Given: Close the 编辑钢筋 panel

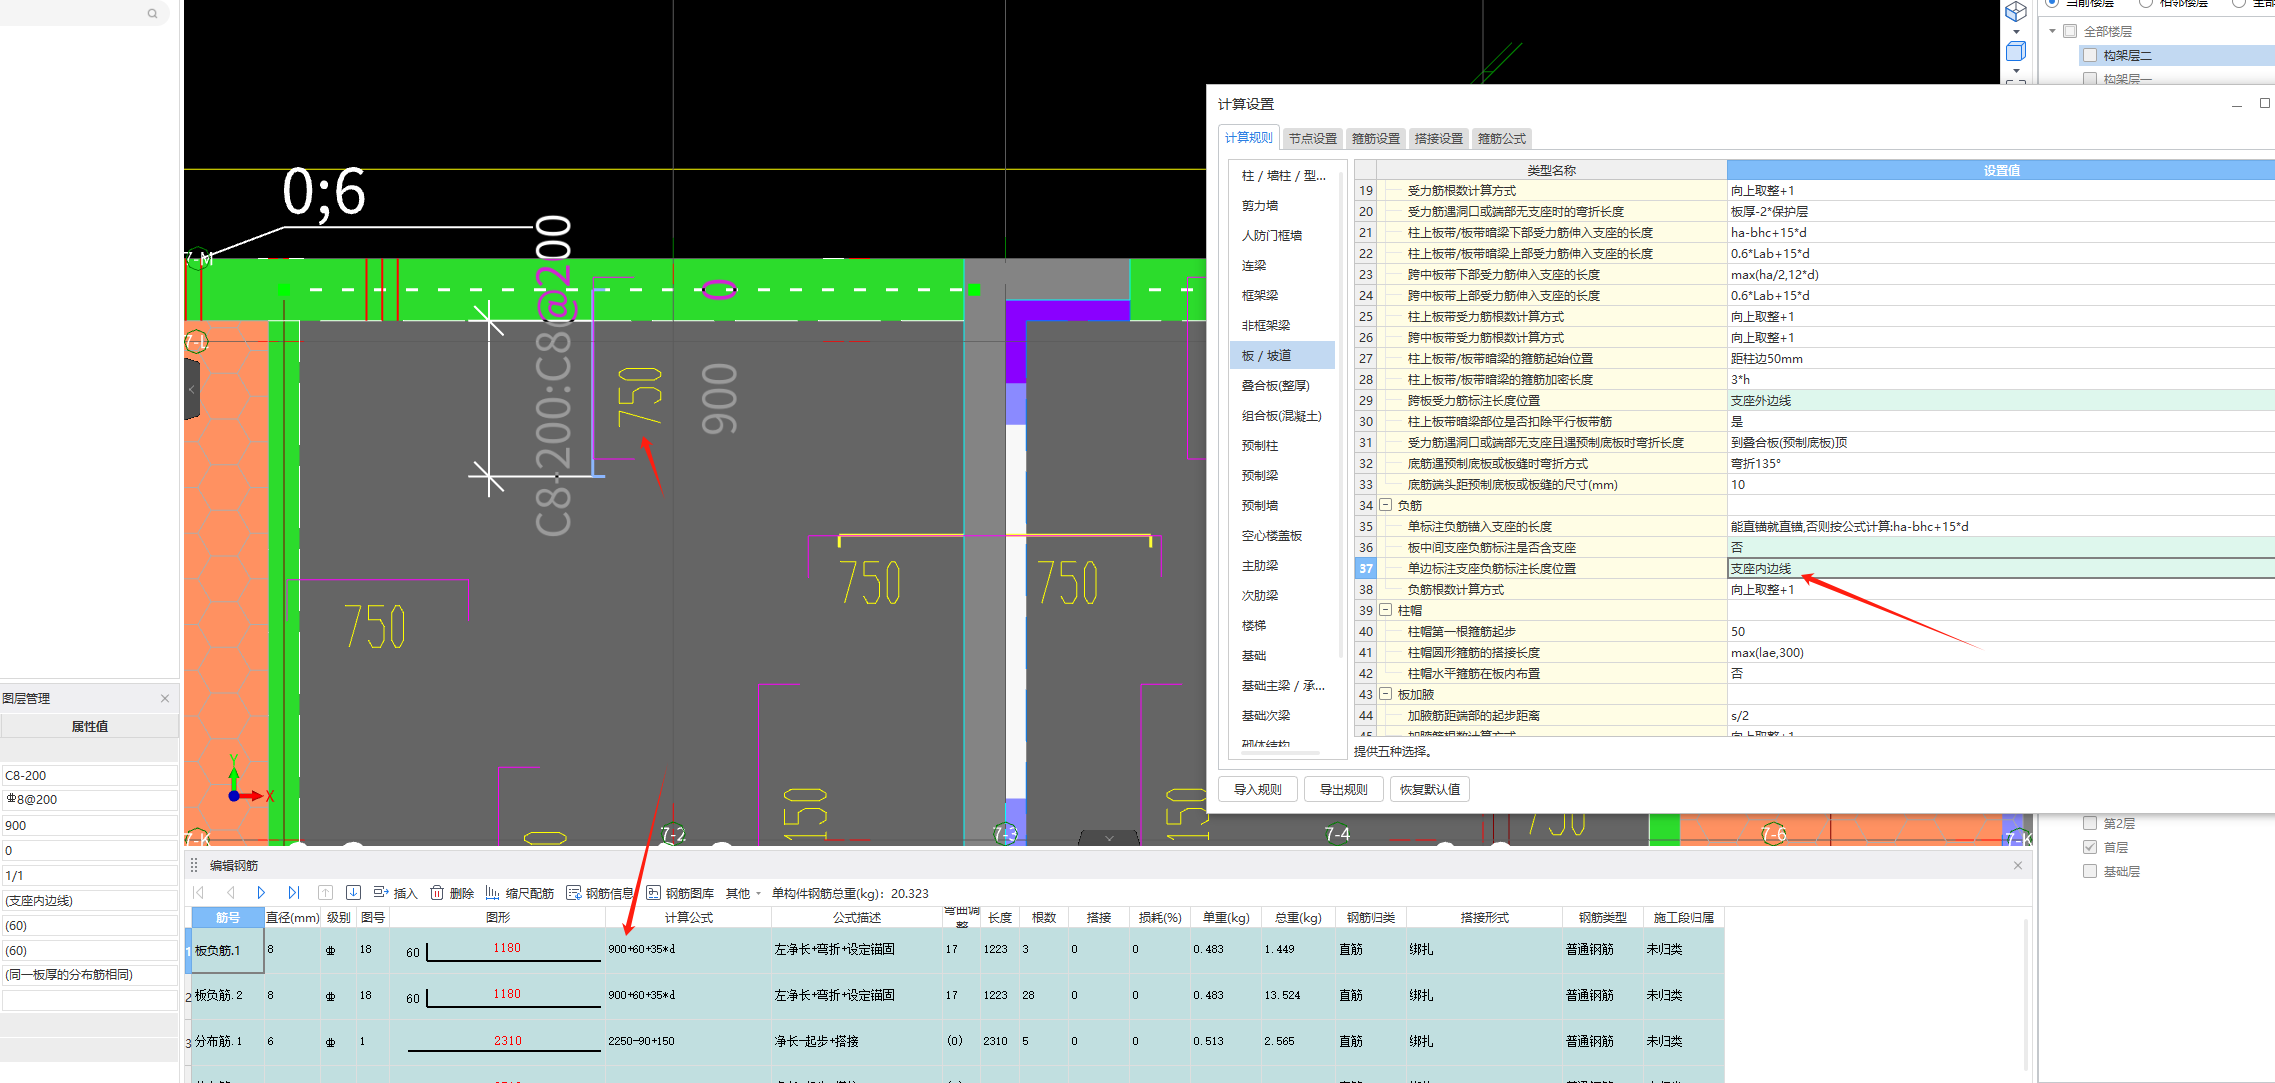Looking at the screenshot, I should pos(2018,865).
